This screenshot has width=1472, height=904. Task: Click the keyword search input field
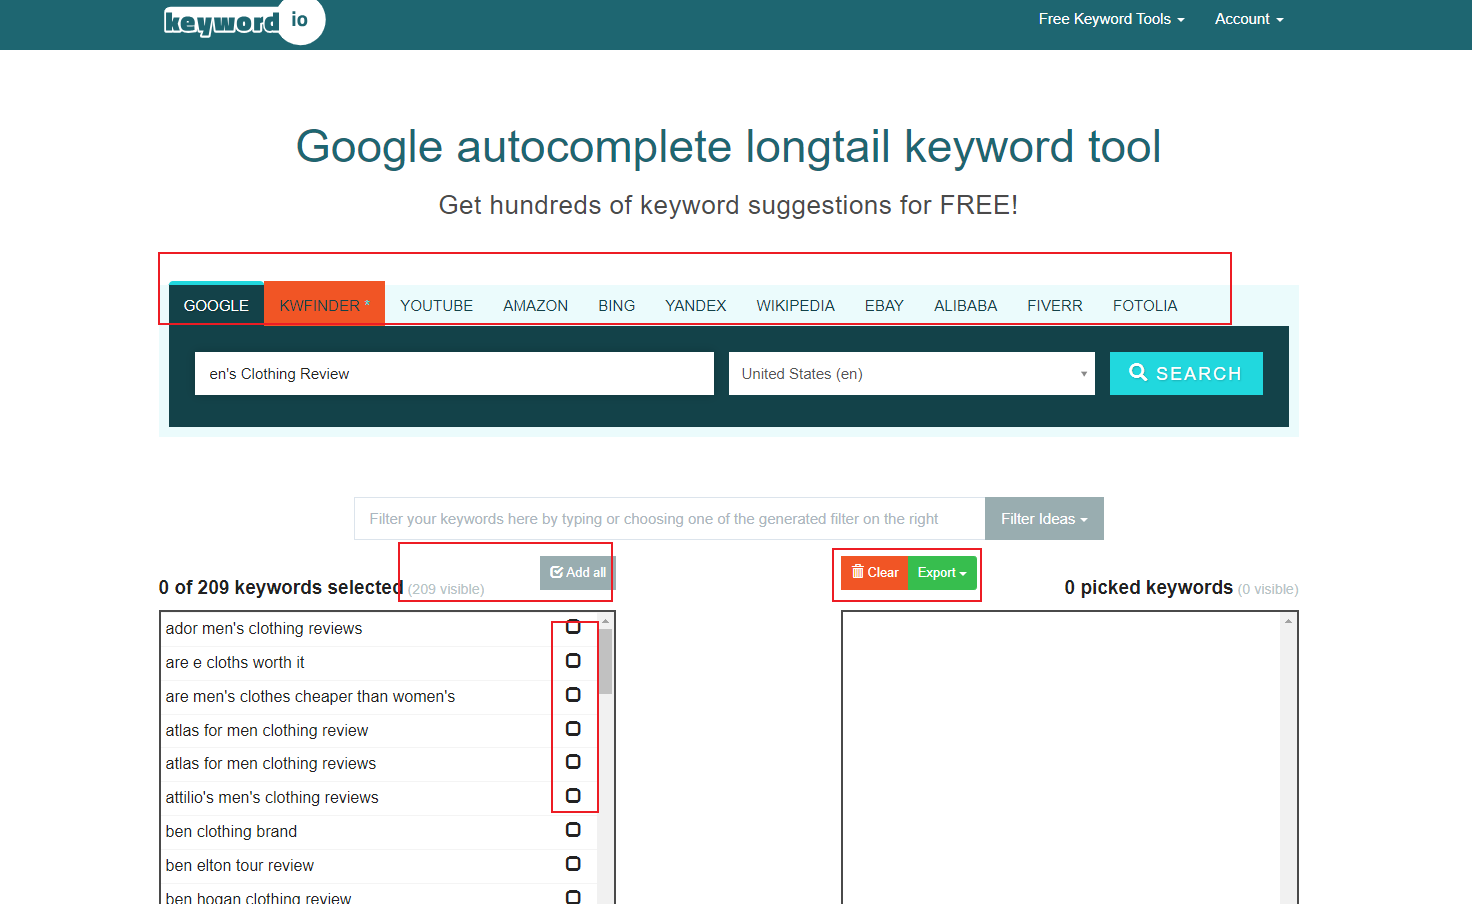454,374
